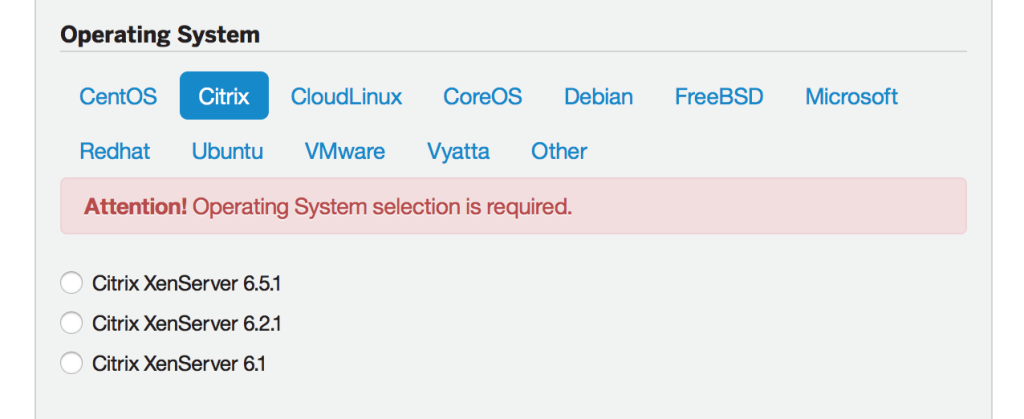Select the Citrix XenServer 6.5.1 radio button
The height and width of the screenshot is (419, 1024).
71,283
